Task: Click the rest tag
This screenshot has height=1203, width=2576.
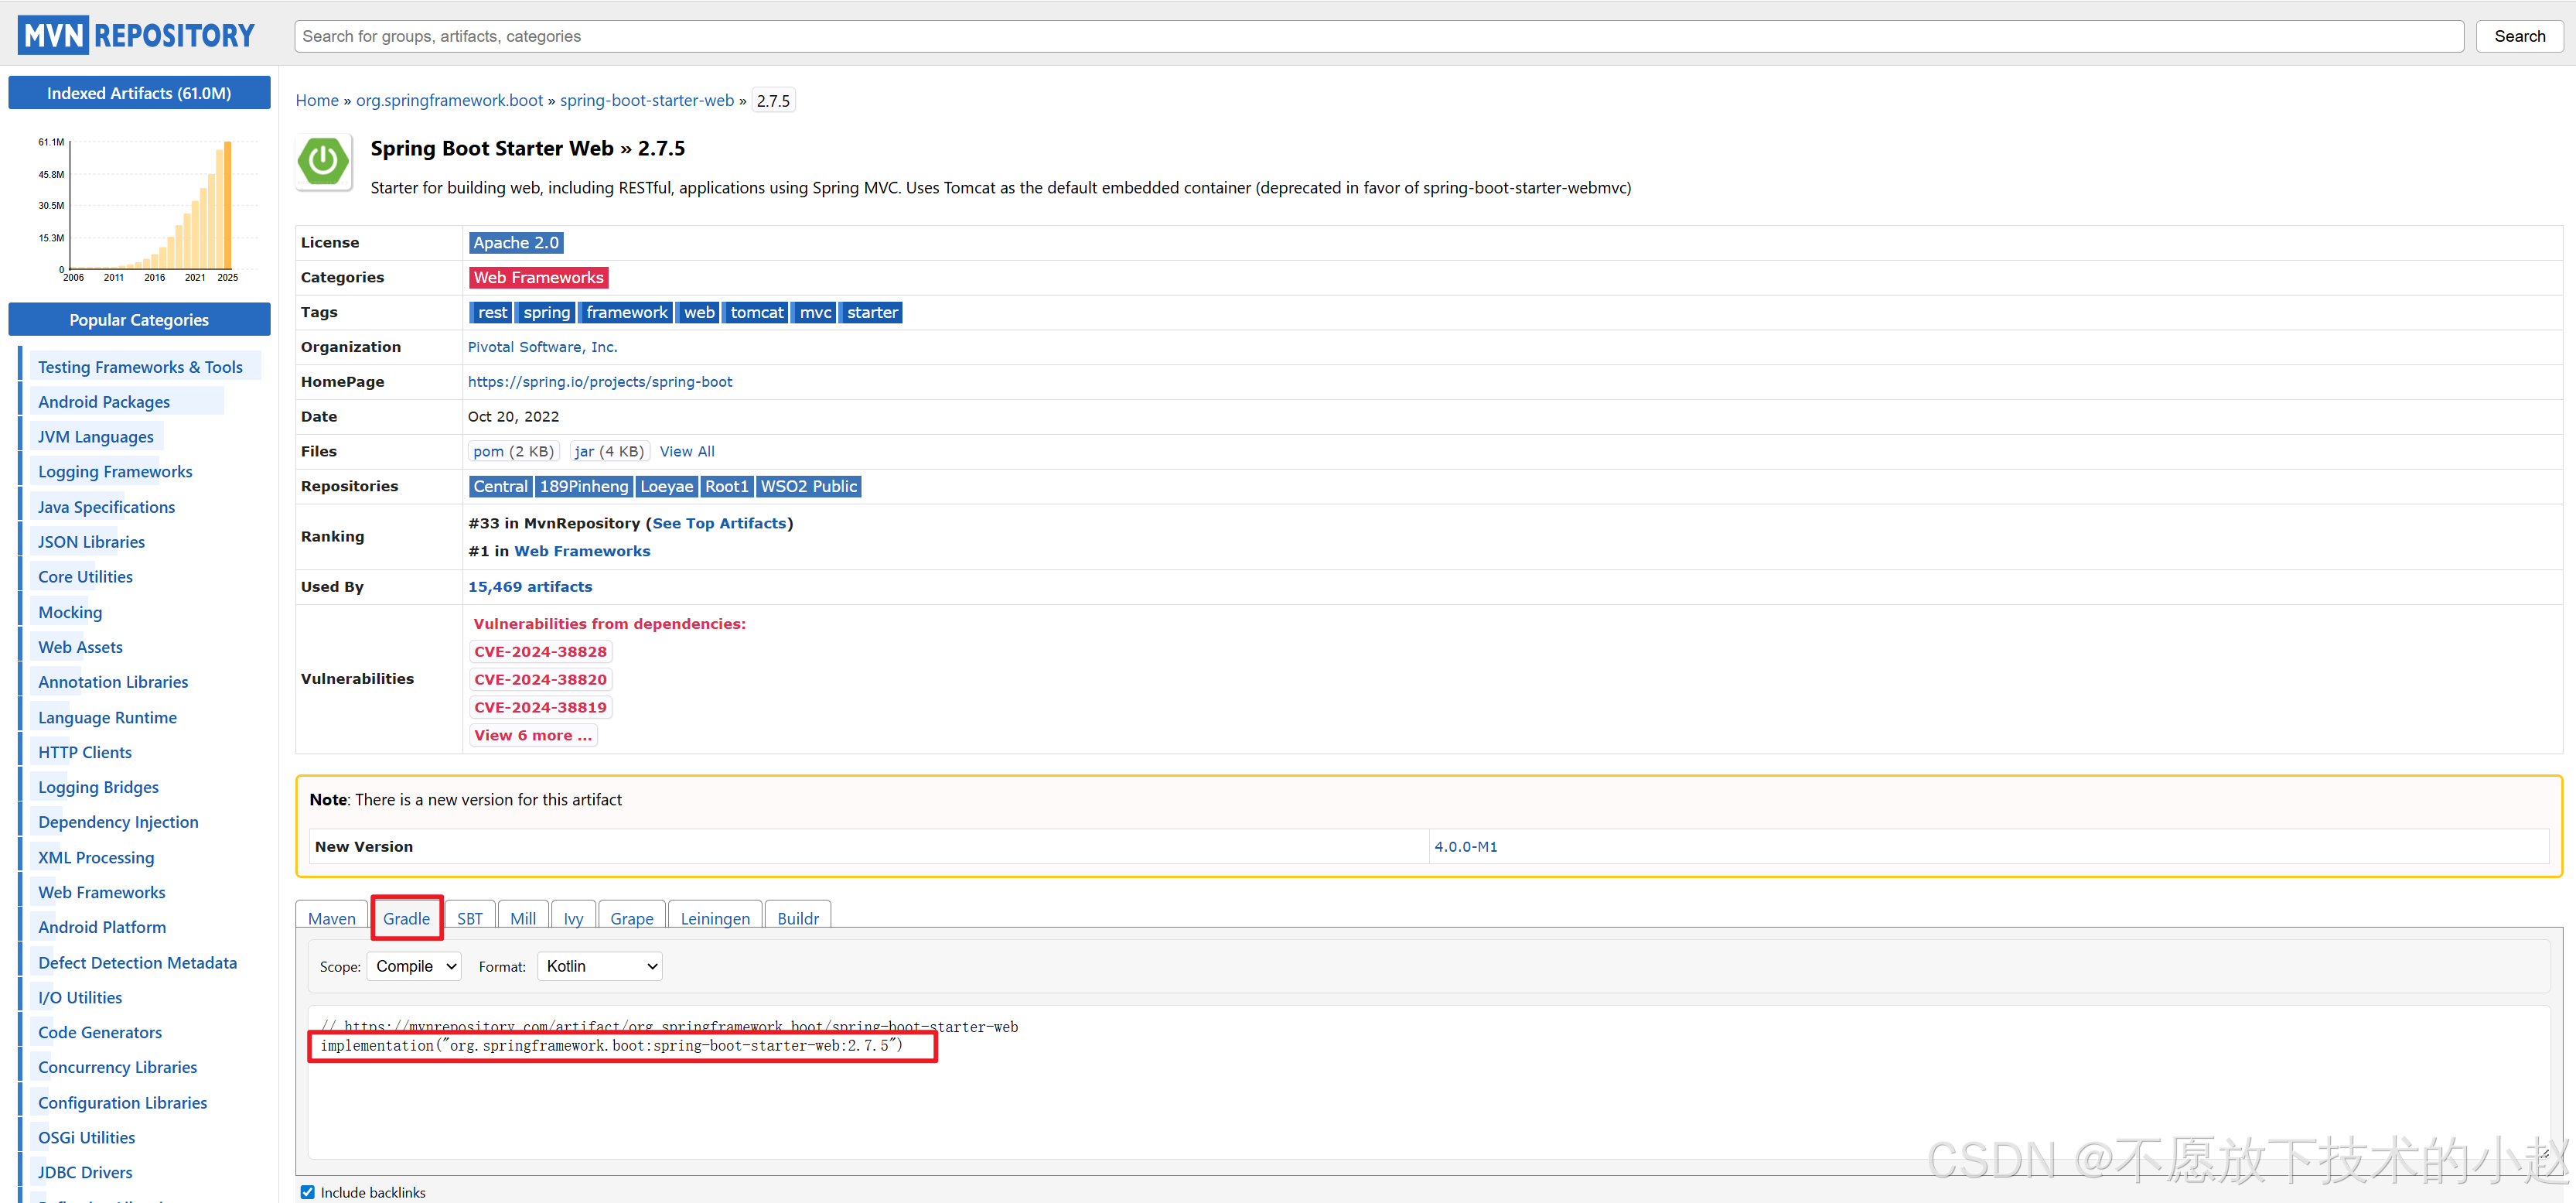Action: click(x=491, y=312)
